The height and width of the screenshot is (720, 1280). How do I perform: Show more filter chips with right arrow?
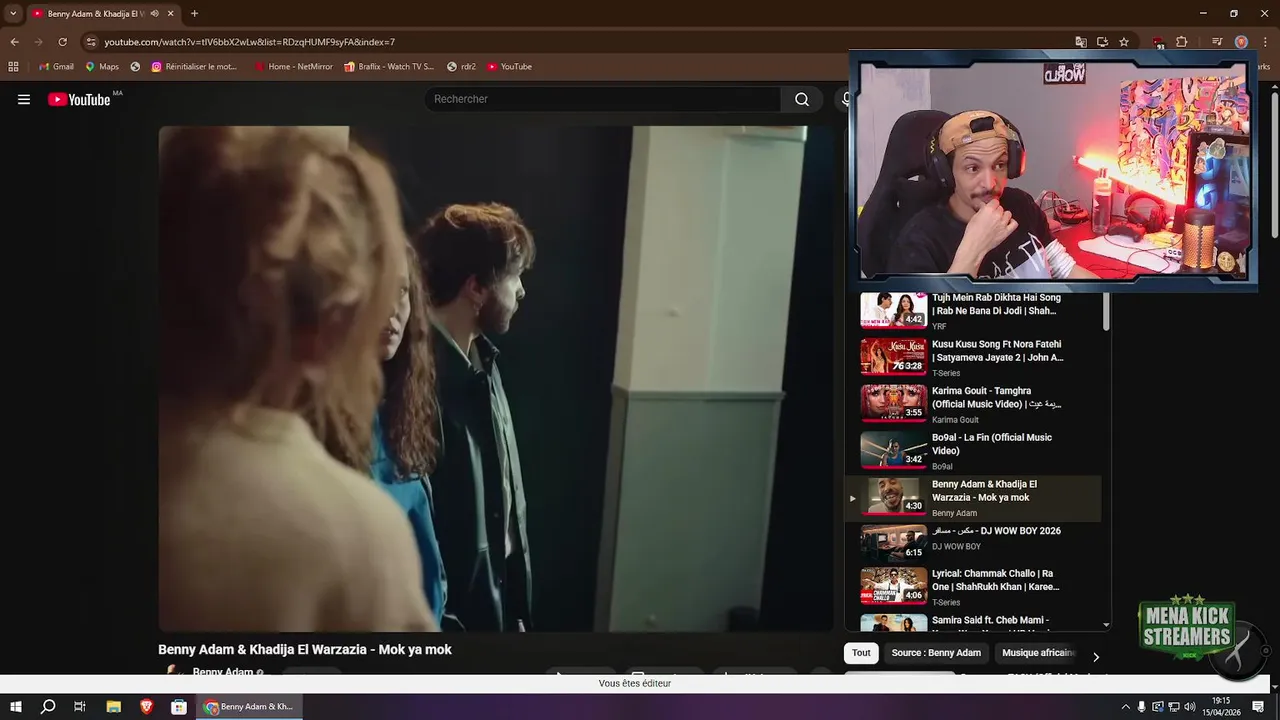coord(1095,657)
